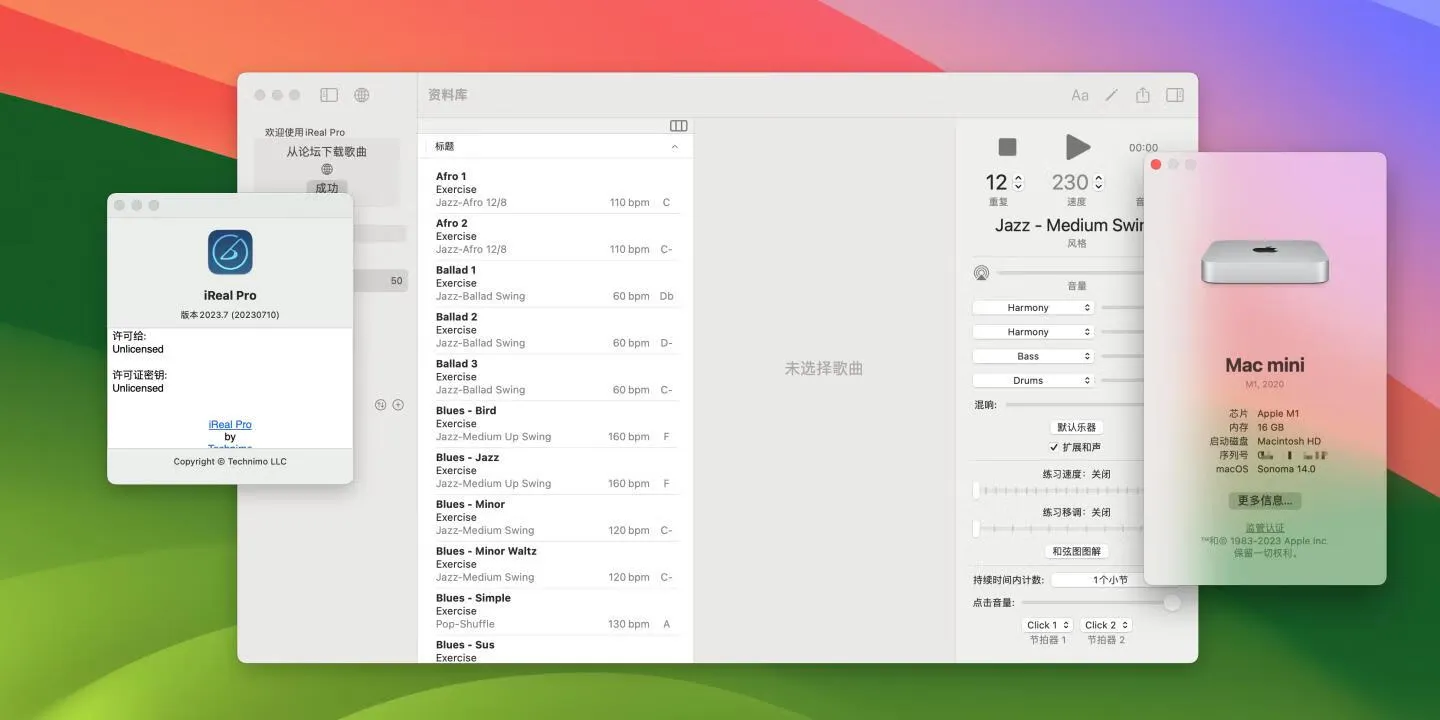Open the 1个小节 count-in dropdown
This screenshot has width=1440, height=720.
(x=1097, y=580)
